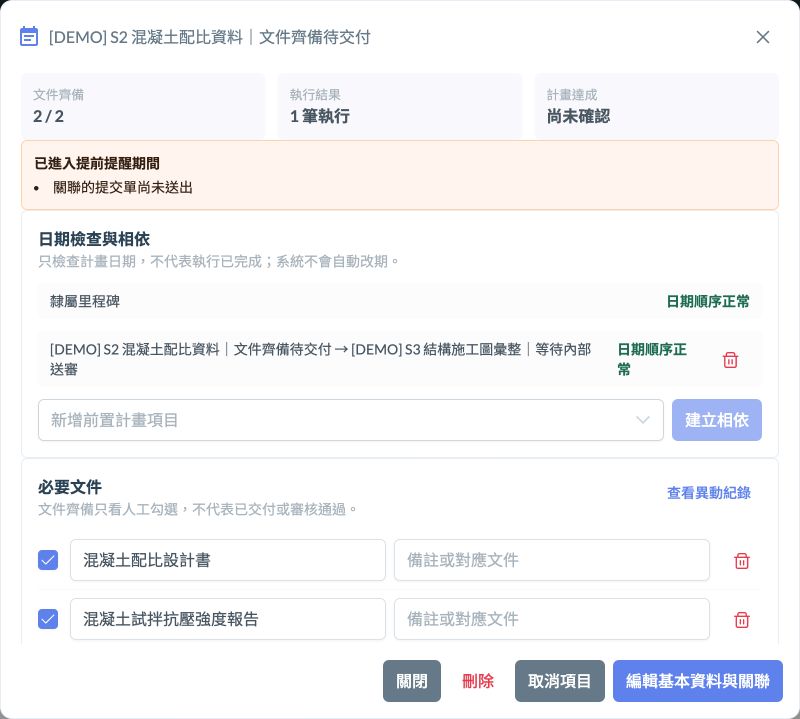
Task: Open the 查看異動紀錄 link
Action: coord(709,493)
